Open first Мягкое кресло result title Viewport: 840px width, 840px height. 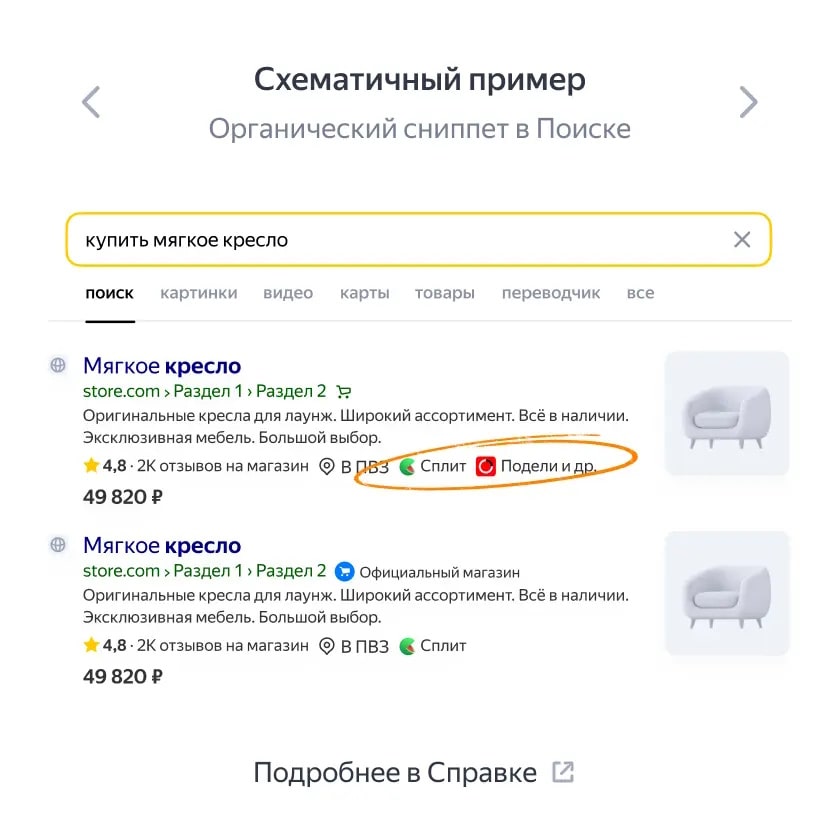[x=162, y=366]
